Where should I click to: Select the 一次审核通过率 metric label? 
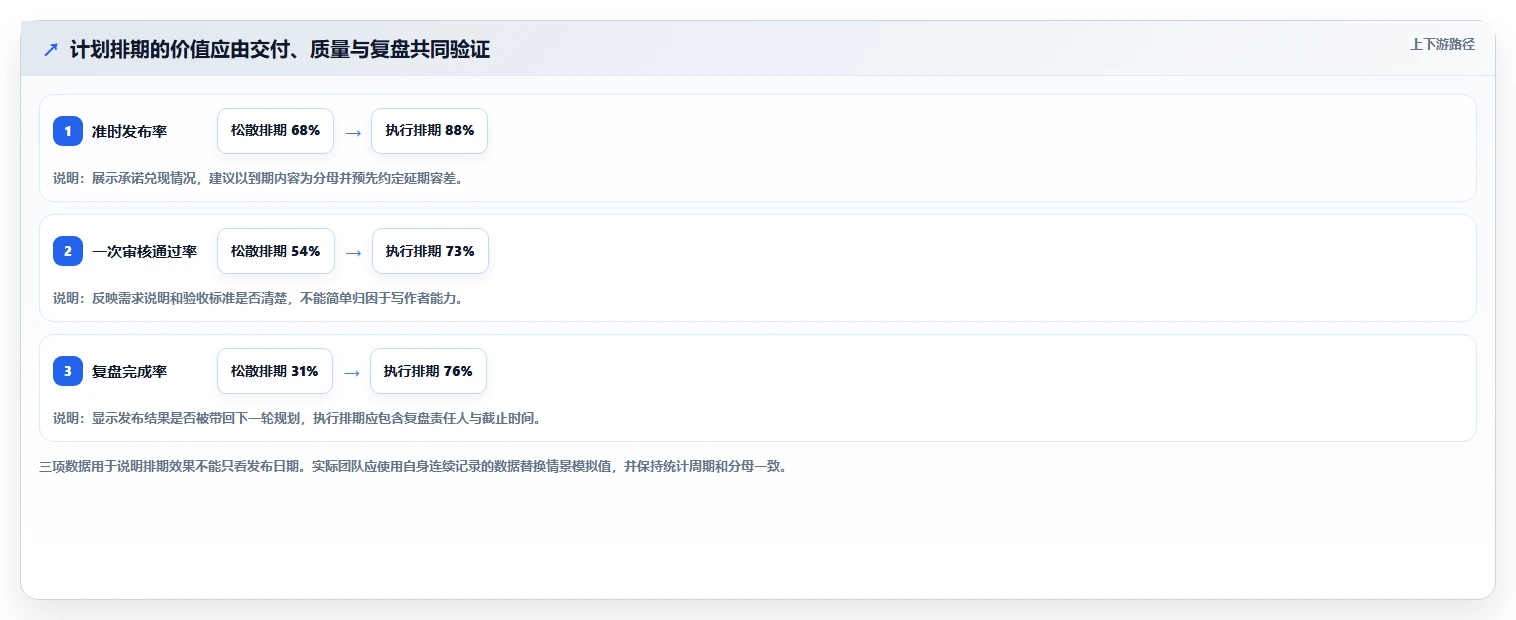[145, 251]
